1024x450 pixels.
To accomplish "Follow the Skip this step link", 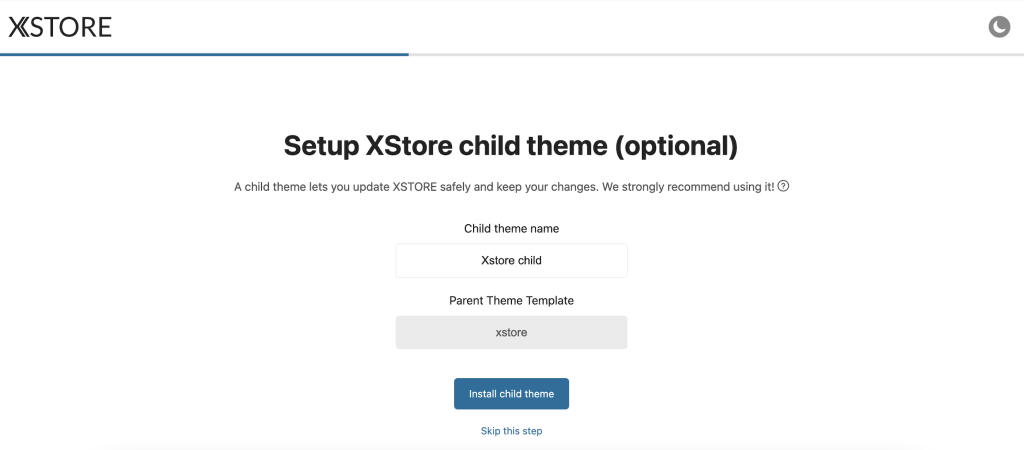I will click(511, 431).
